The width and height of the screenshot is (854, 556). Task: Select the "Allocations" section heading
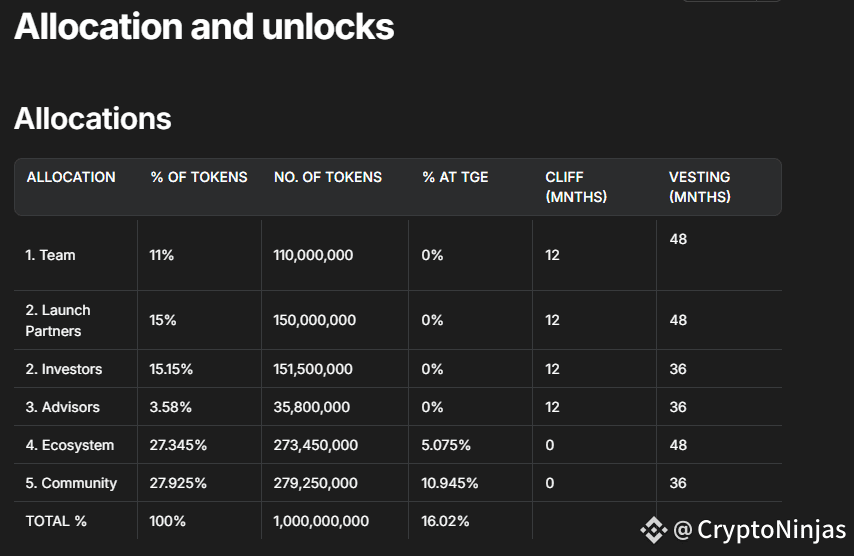click(x=93, y=119)
